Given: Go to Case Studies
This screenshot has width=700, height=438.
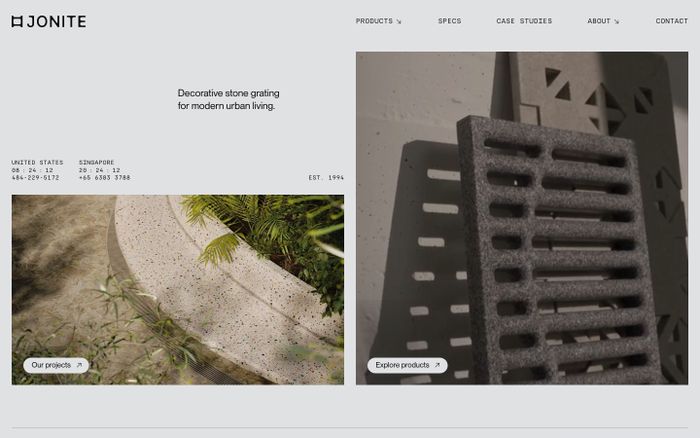Looking at the screenshot, I should point(524,21).
